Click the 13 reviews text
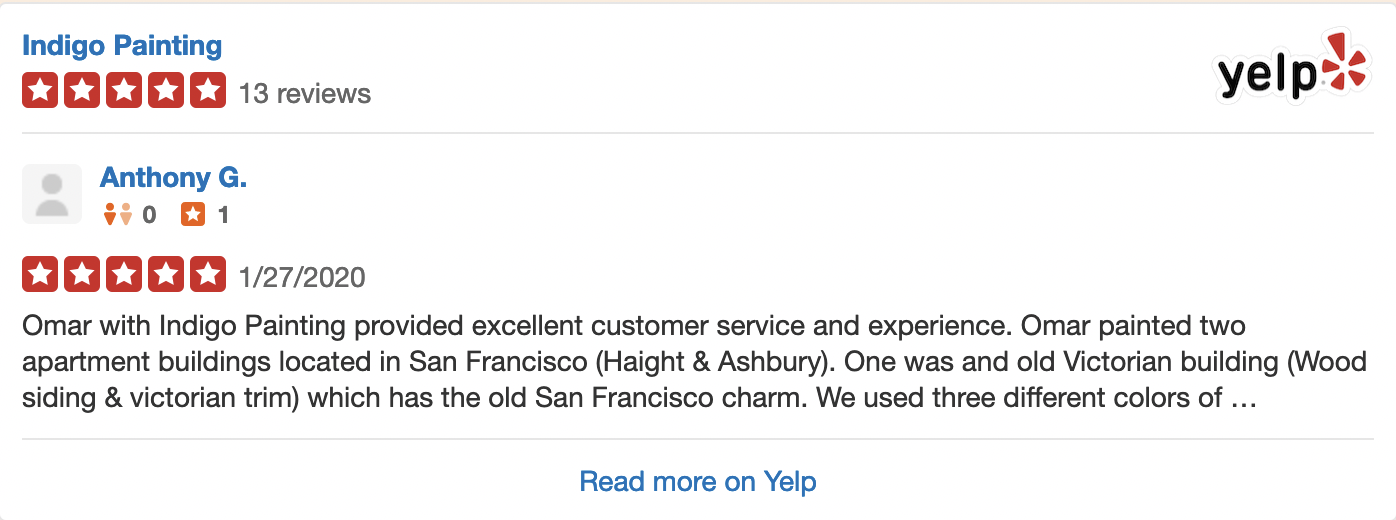The image size is (1396, 520). pyautogui.click(x=305, y=94)
